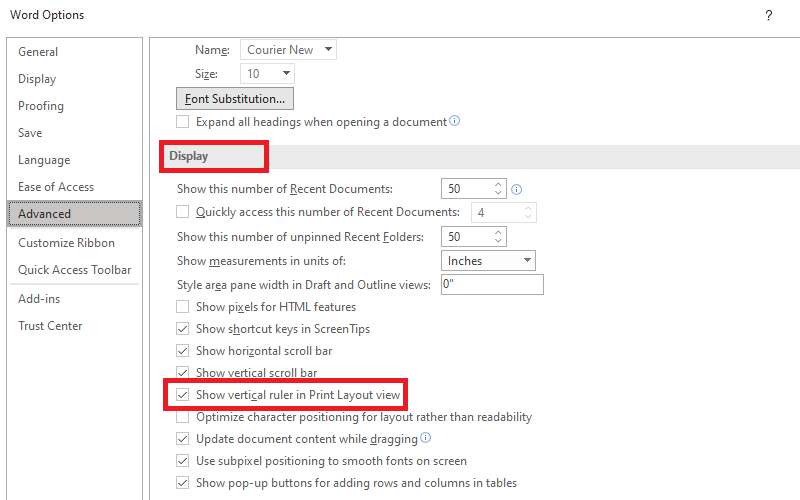Image resolution: width=800 pixels, height=500 pixels.
Task: Click the Style area pane width field
Action: pos(491,285)
